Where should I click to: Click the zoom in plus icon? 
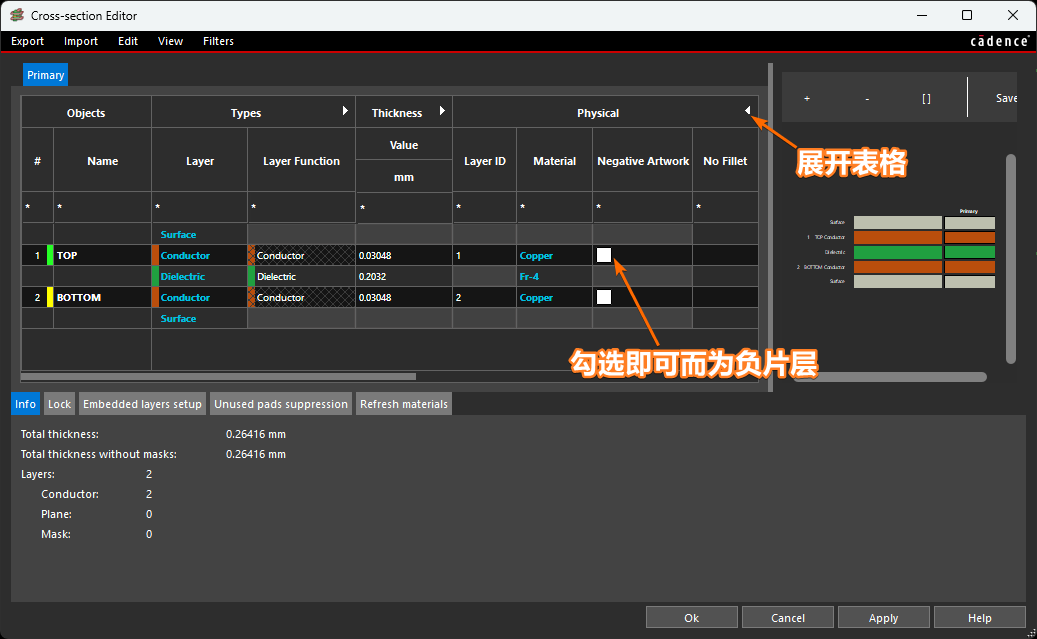807,99
